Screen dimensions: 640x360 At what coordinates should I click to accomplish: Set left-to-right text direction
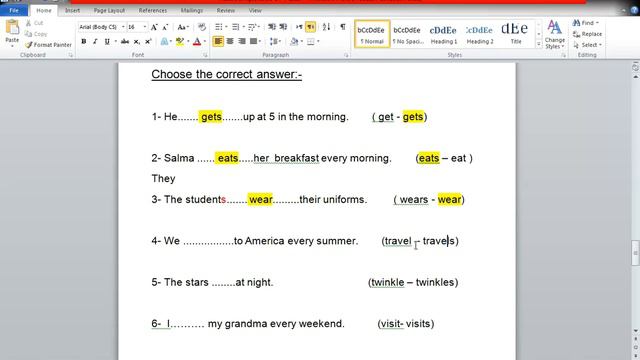299,27
